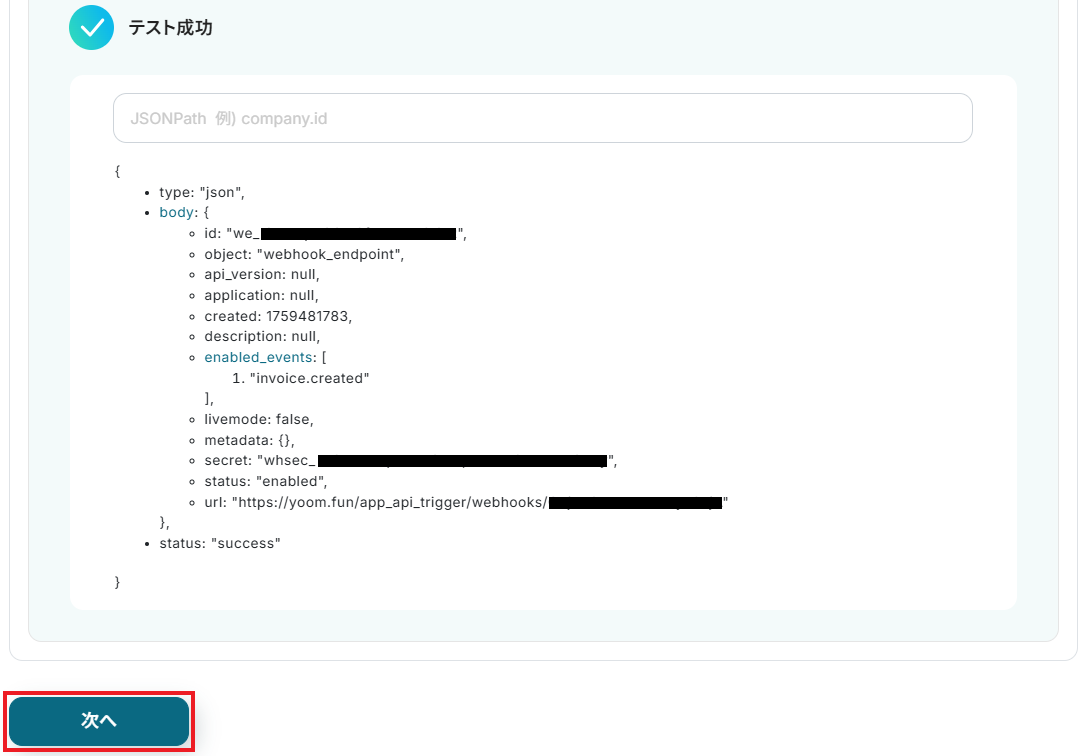Click the green test success checkmark icon

pyautogui.click(x=91, y=28)
